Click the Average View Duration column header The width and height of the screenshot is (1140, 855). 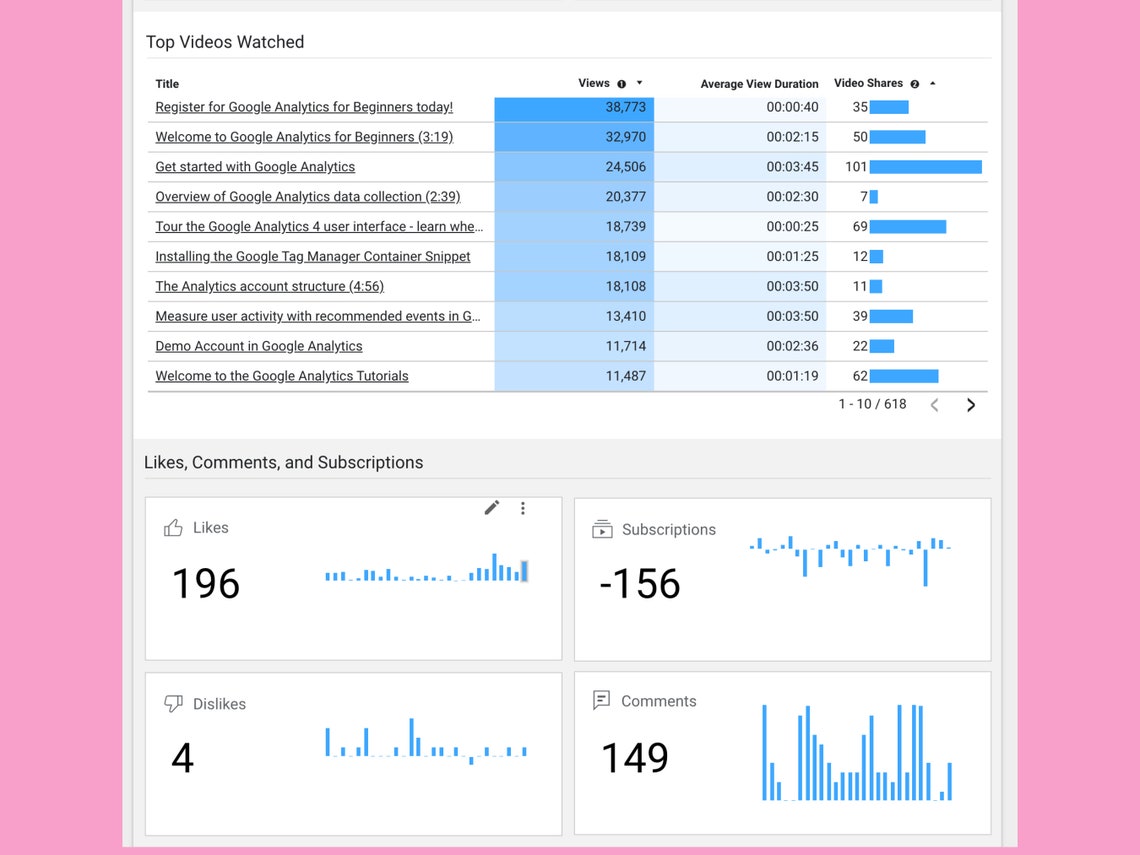click(760, 84)
